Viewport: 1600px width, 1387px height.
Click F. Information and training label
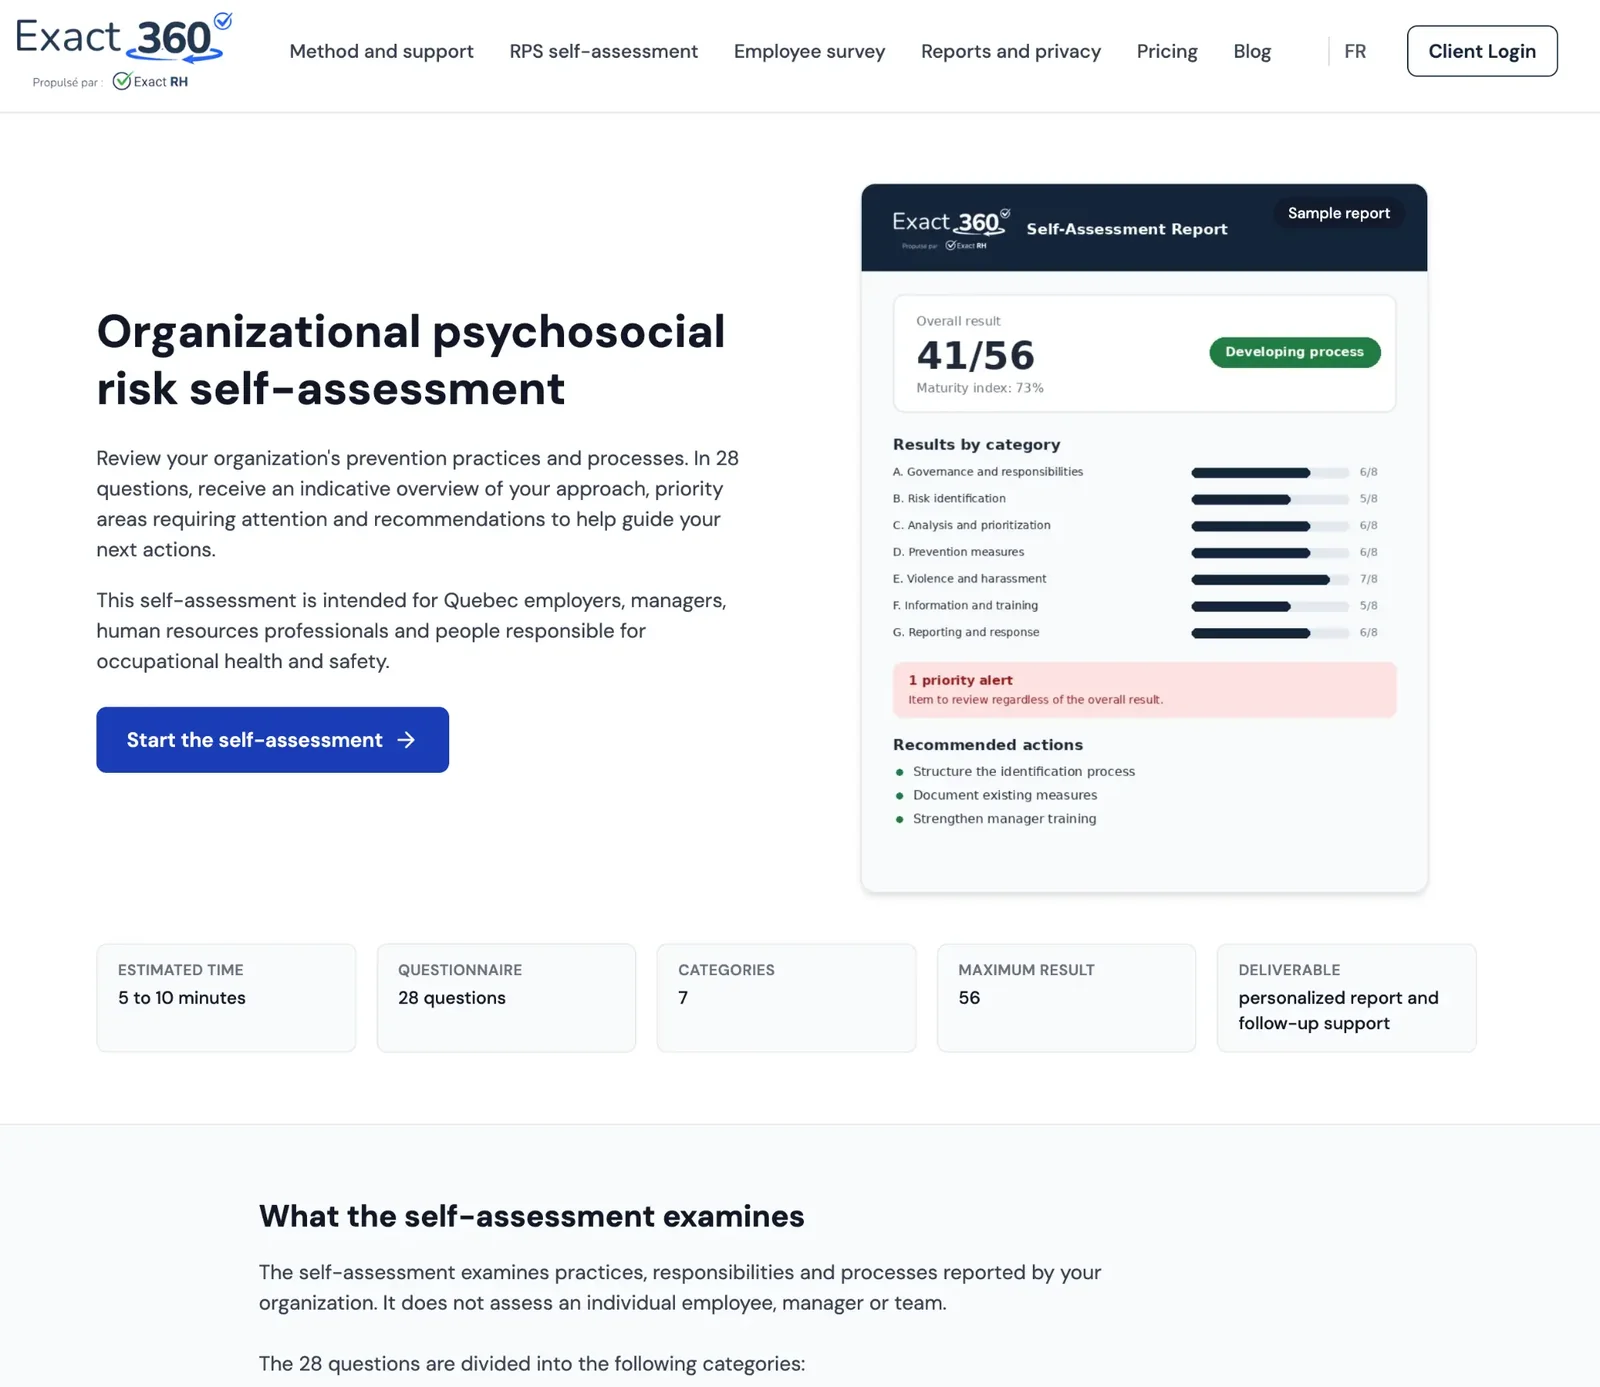(965, 605)
